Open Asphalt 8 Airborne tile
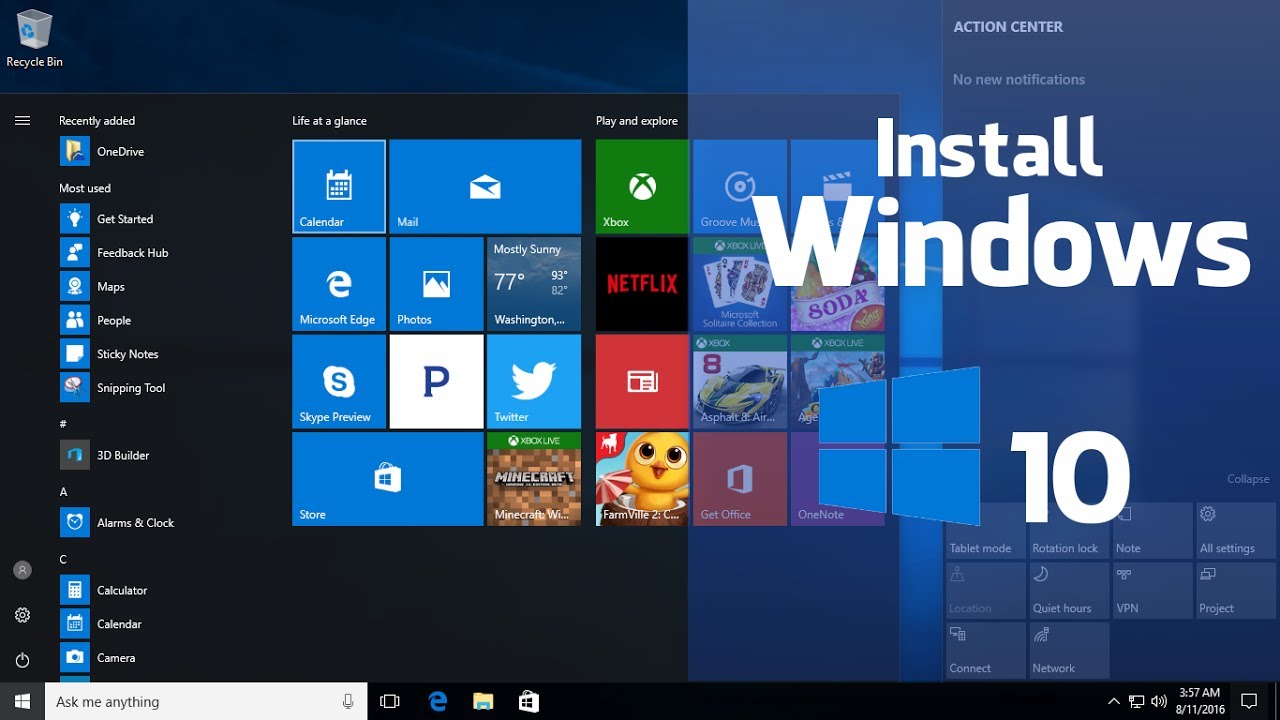The image size is (1280, 720). (740, 381)
